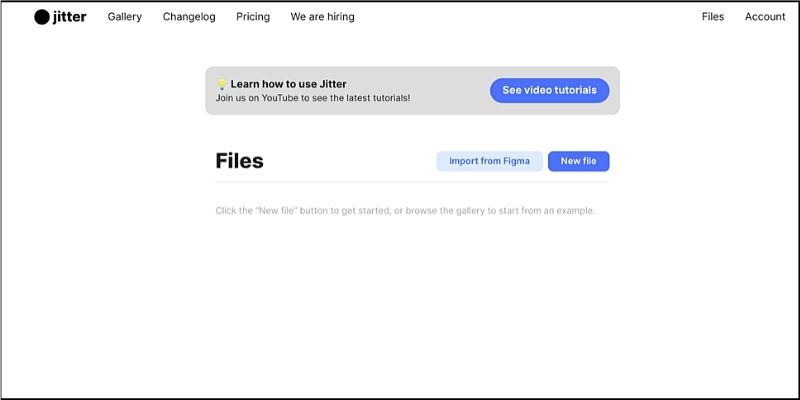Open the Gallery page
Image resolution: width=800 pixels, height=400 pixels.
(124, 17)
